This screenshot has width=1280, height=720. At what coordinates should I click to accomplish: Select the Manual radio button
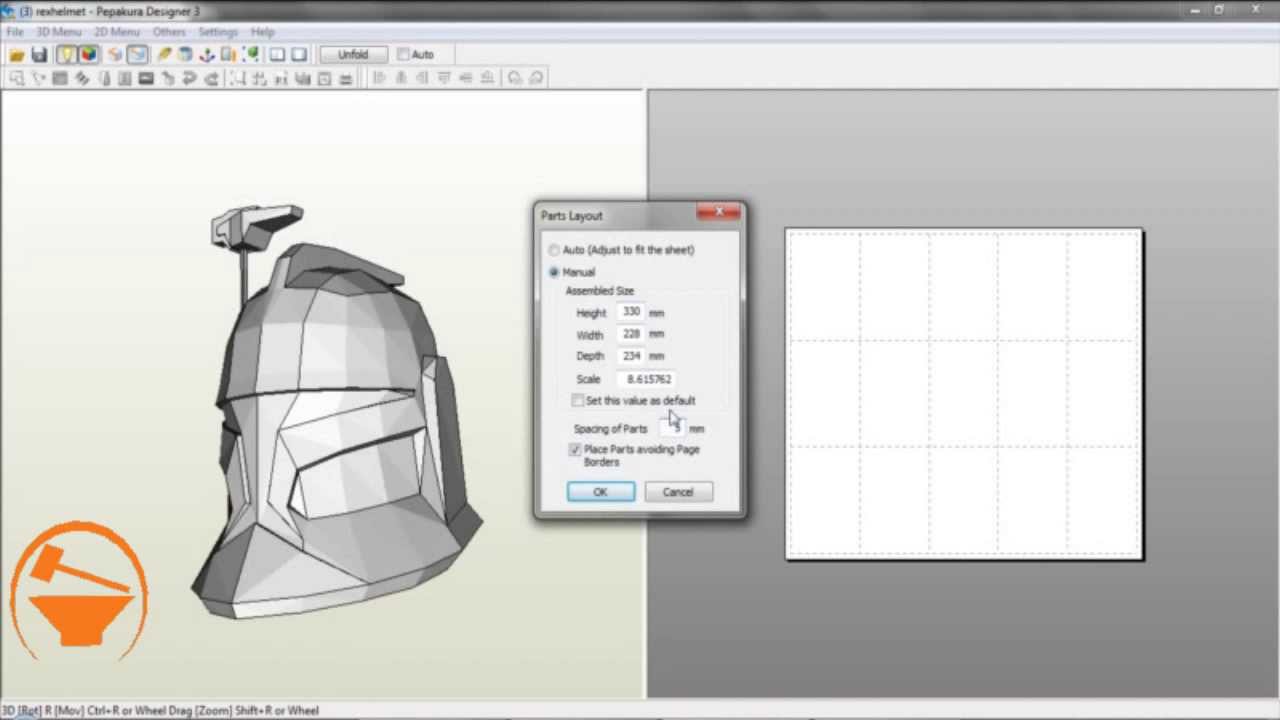tap(553, 272)
